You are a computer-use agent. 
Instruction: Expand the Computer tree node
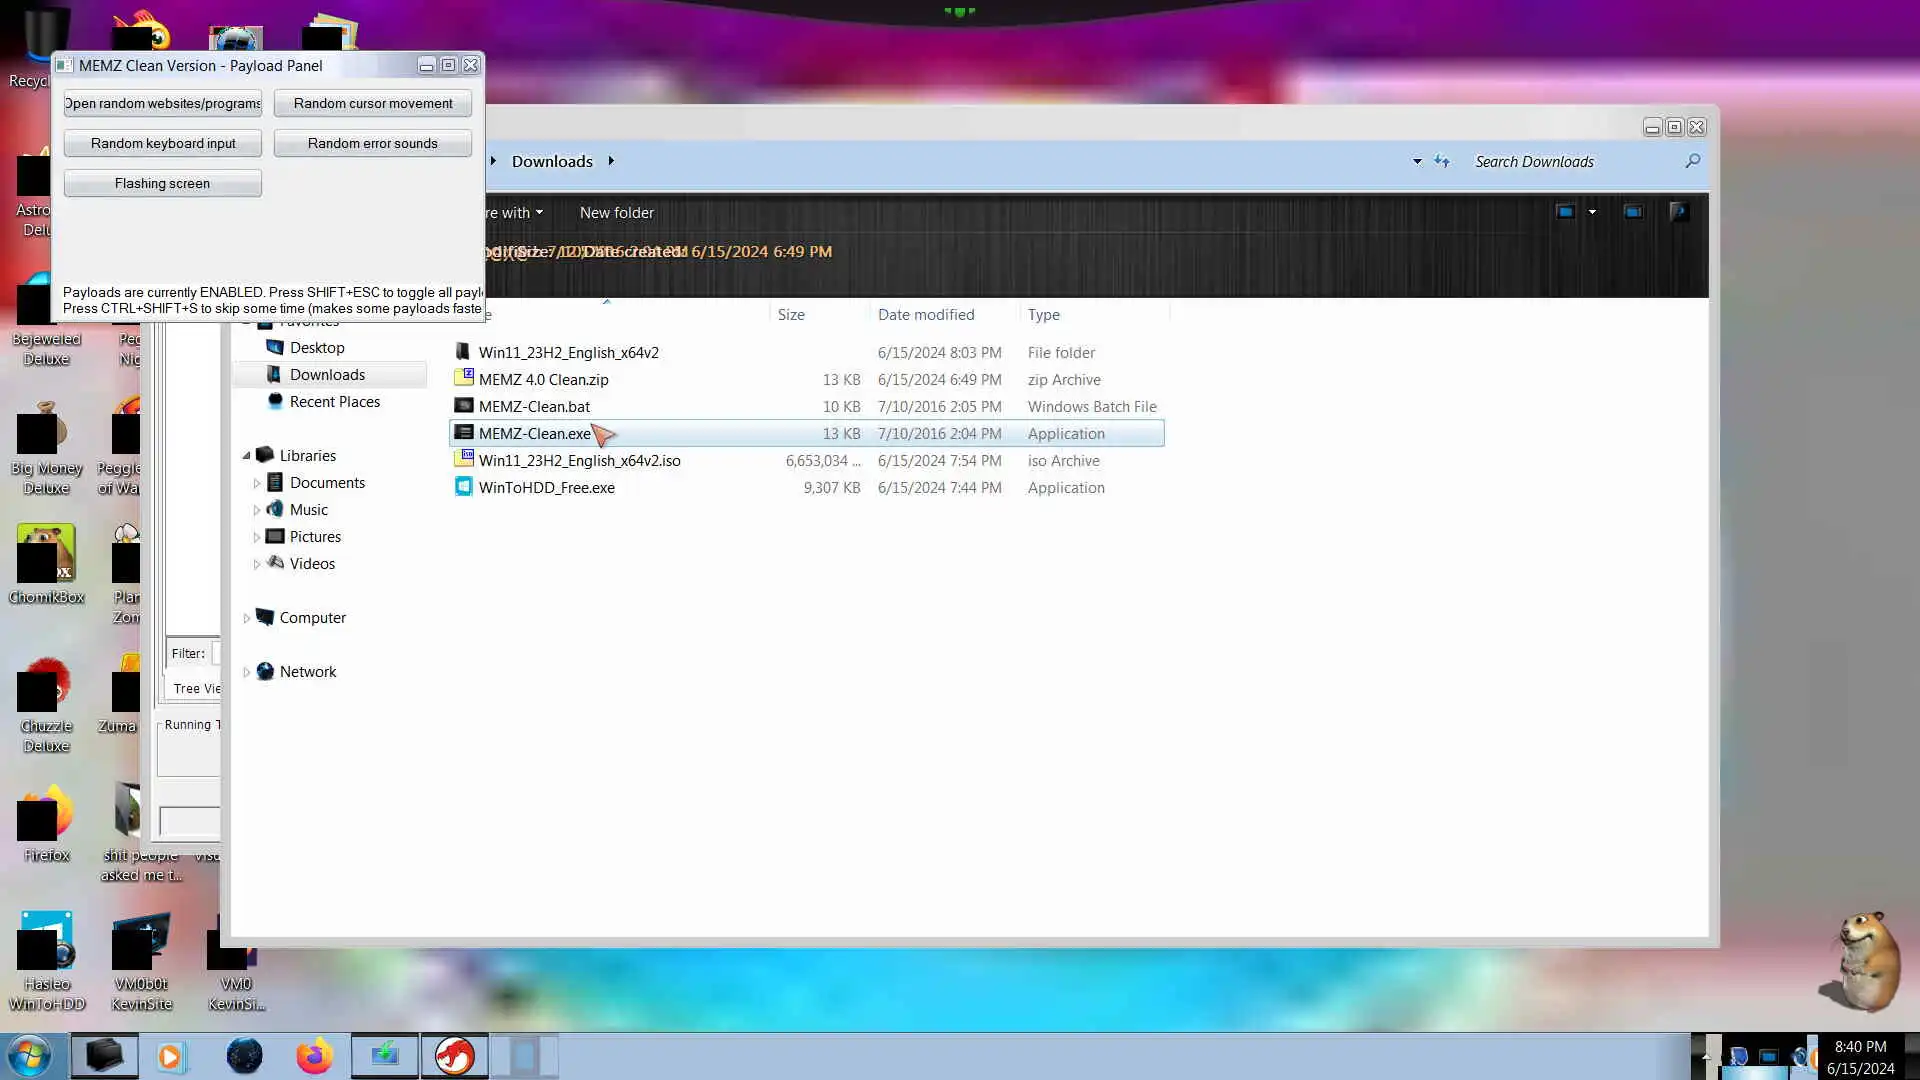click(246, 618)
